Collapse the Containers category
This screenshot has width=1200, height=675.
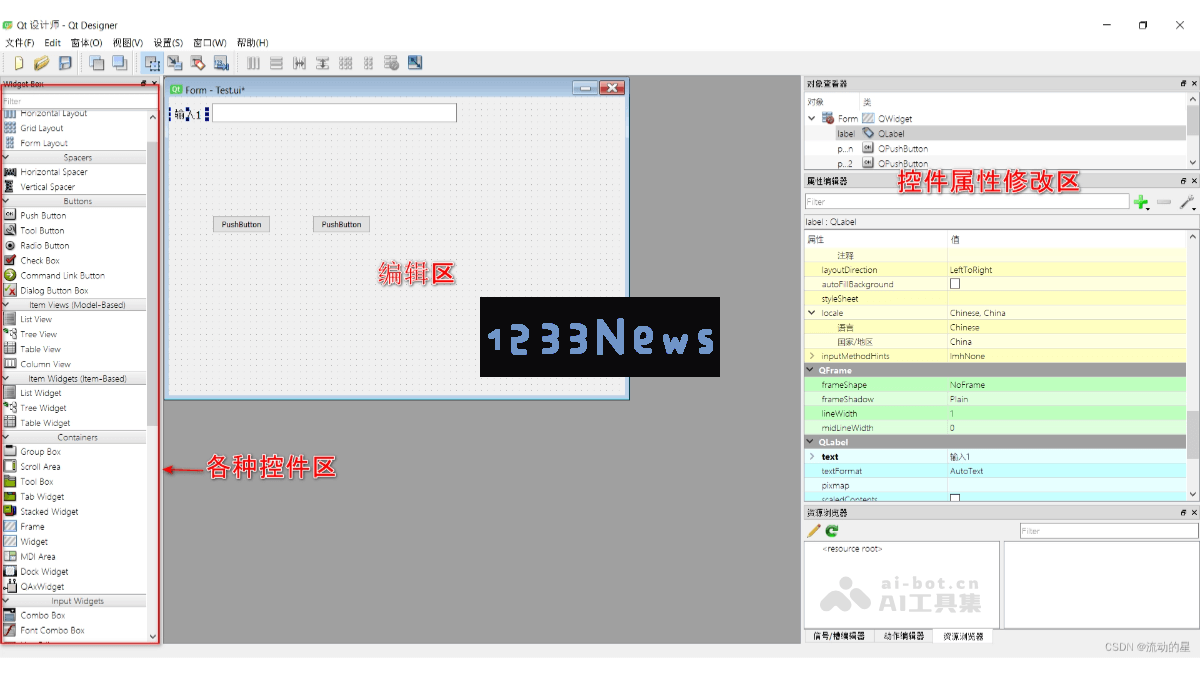coord(6,437)
